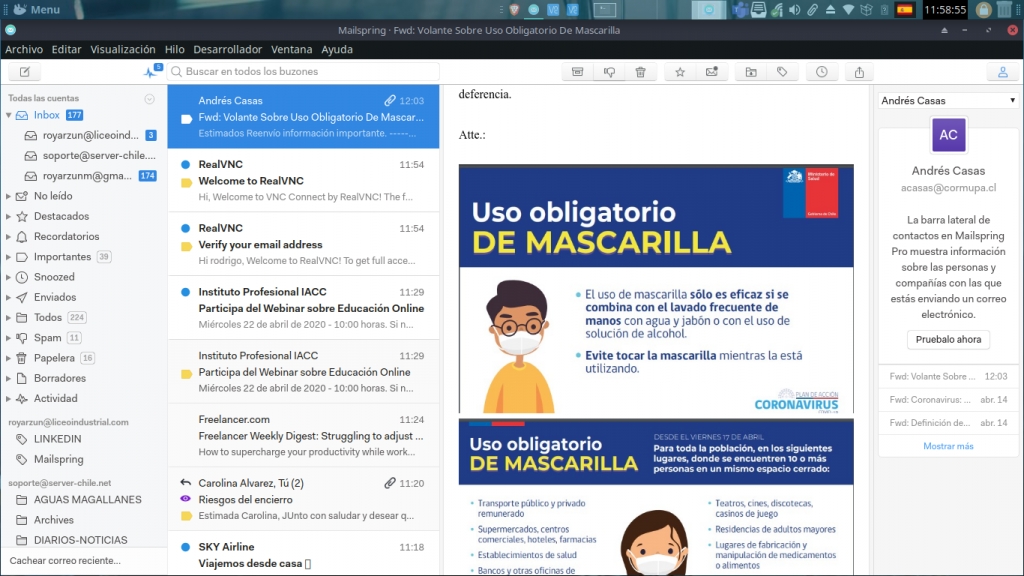Click the AC contact avatar
The width and height of the screenshot is (1024, 576).
(x=948, y=135)
